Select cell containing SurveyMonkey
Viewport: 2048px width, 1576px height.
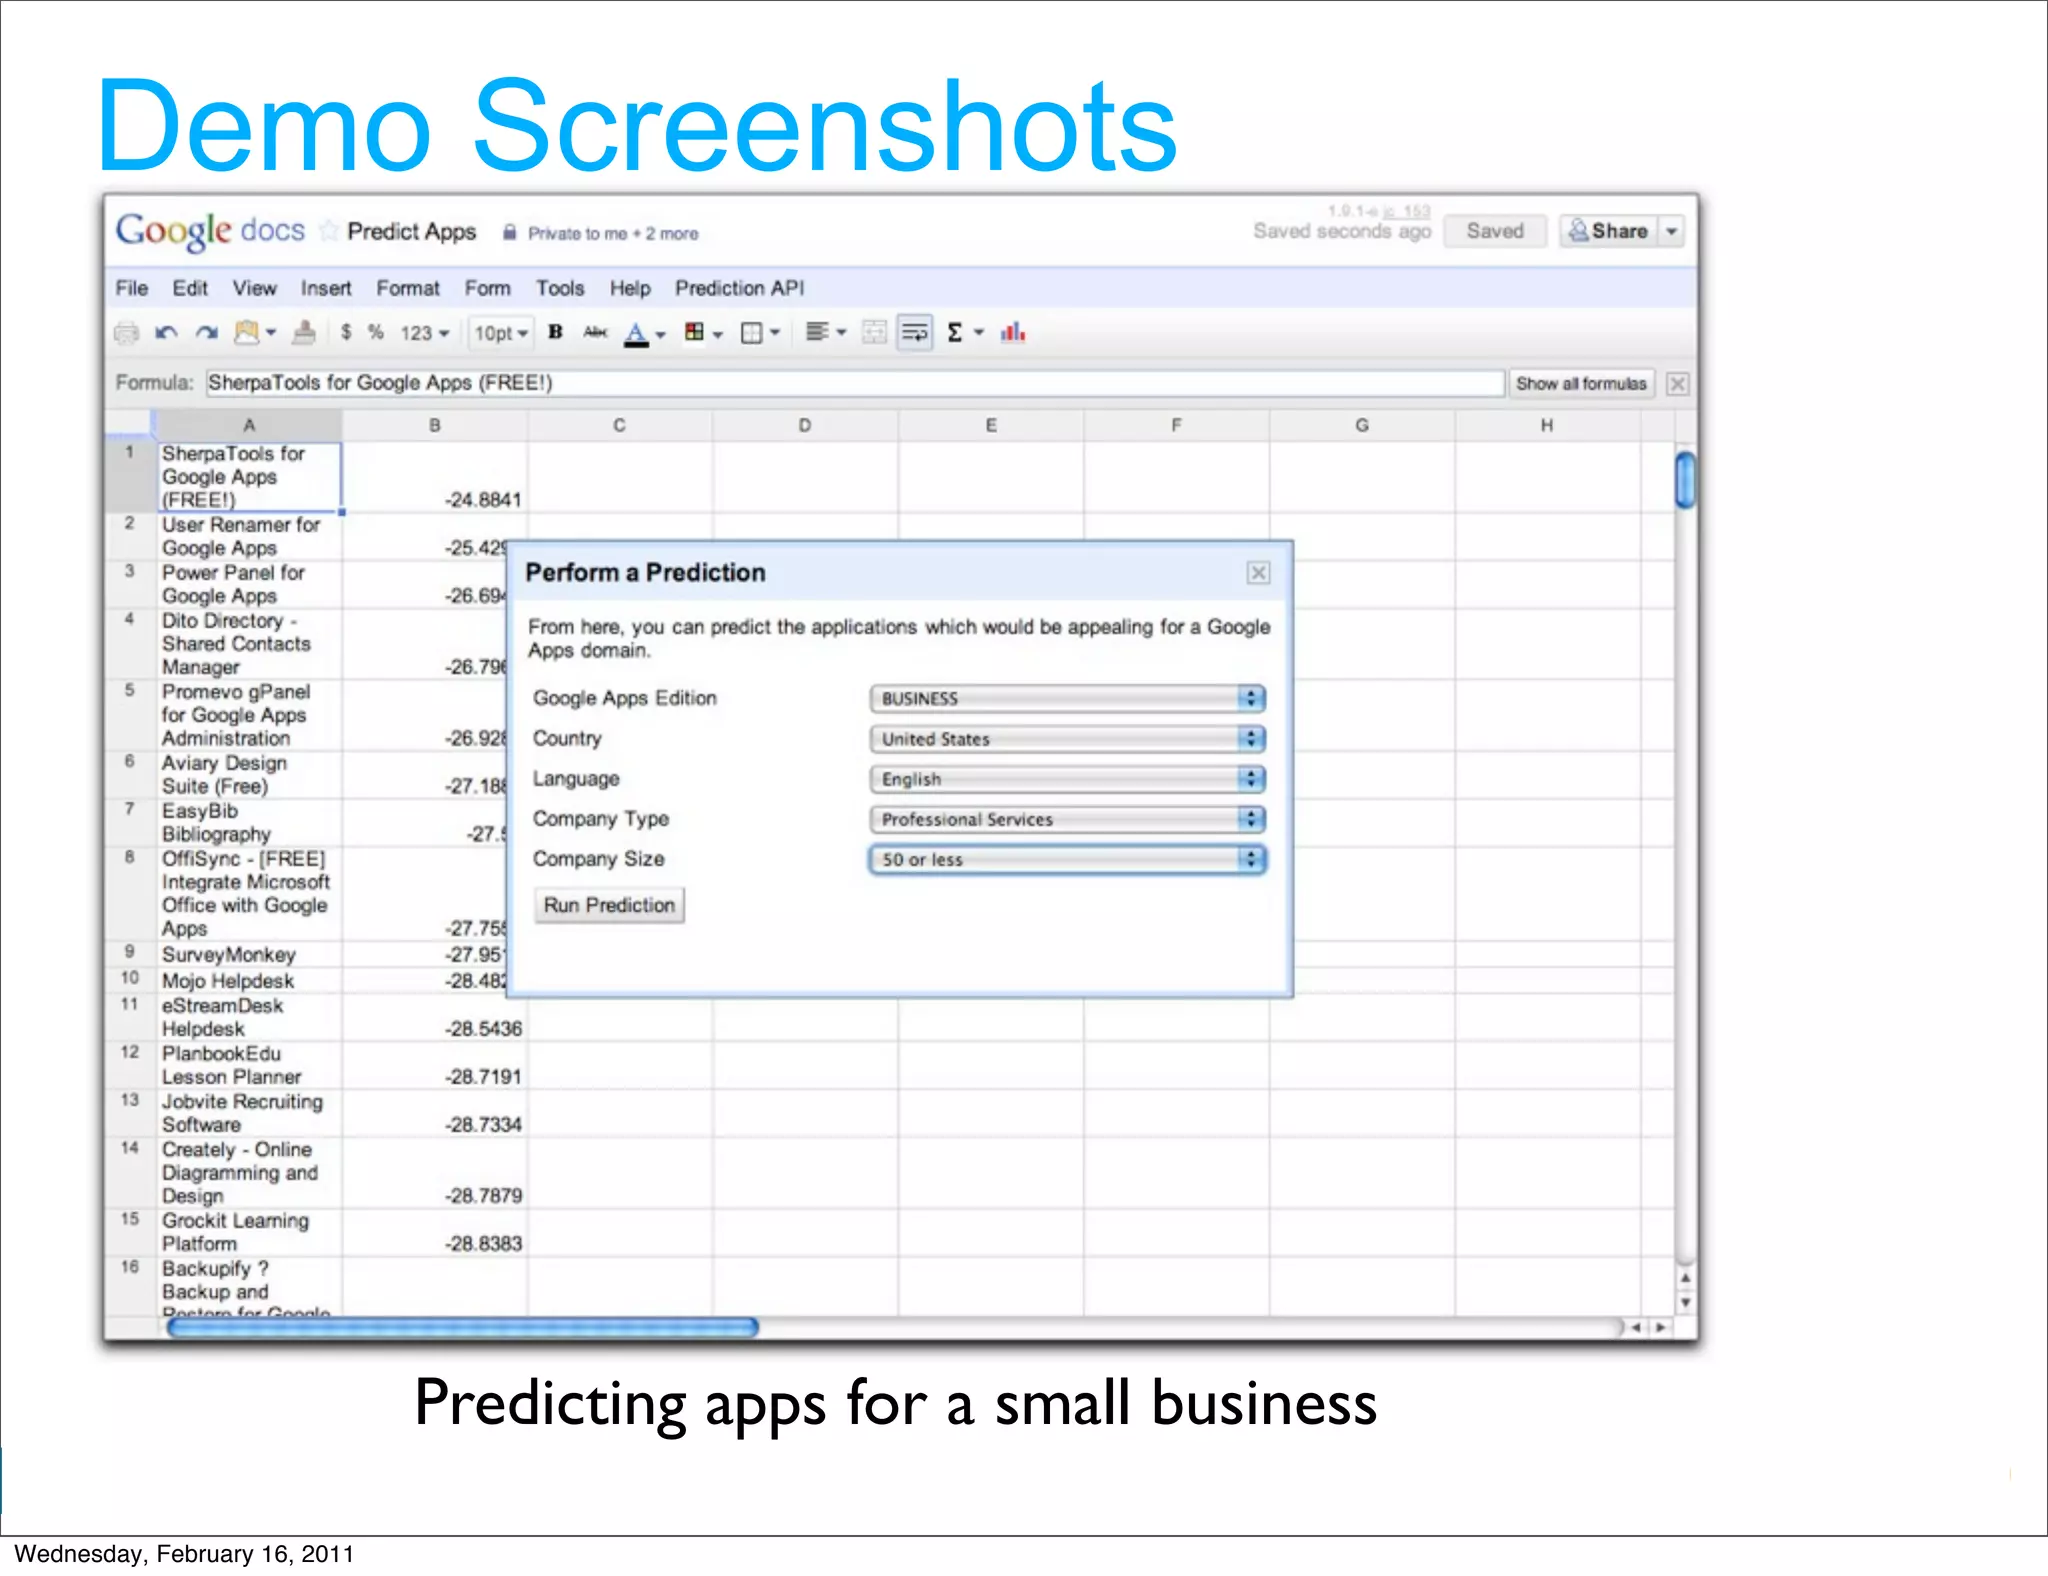tap(250, 955)
